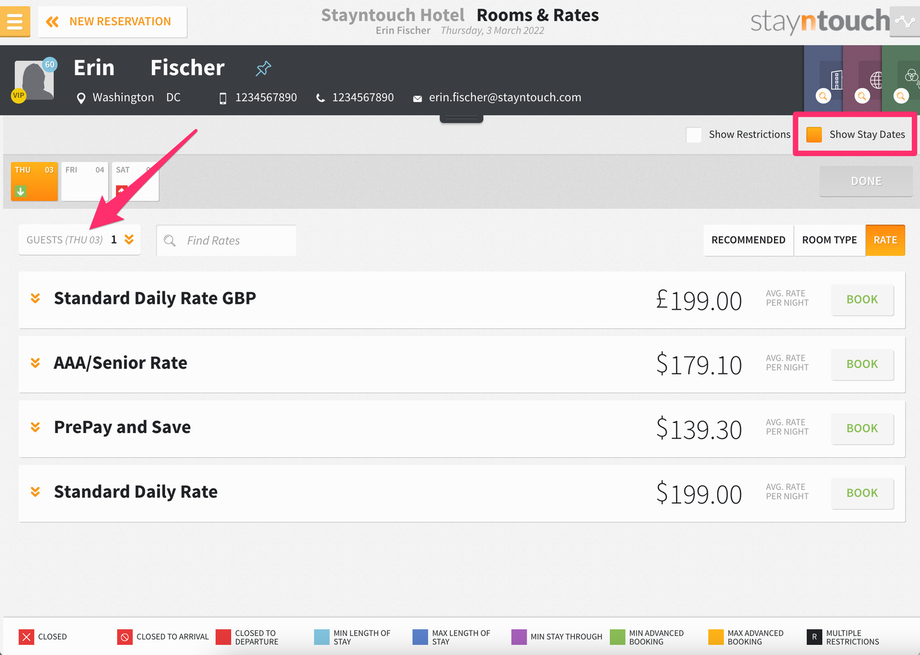Image resolution: width=920 pixels, height=655 pixels.
Task: Book the Standard Daily Rate at $199.00
Action: [862, 494]
